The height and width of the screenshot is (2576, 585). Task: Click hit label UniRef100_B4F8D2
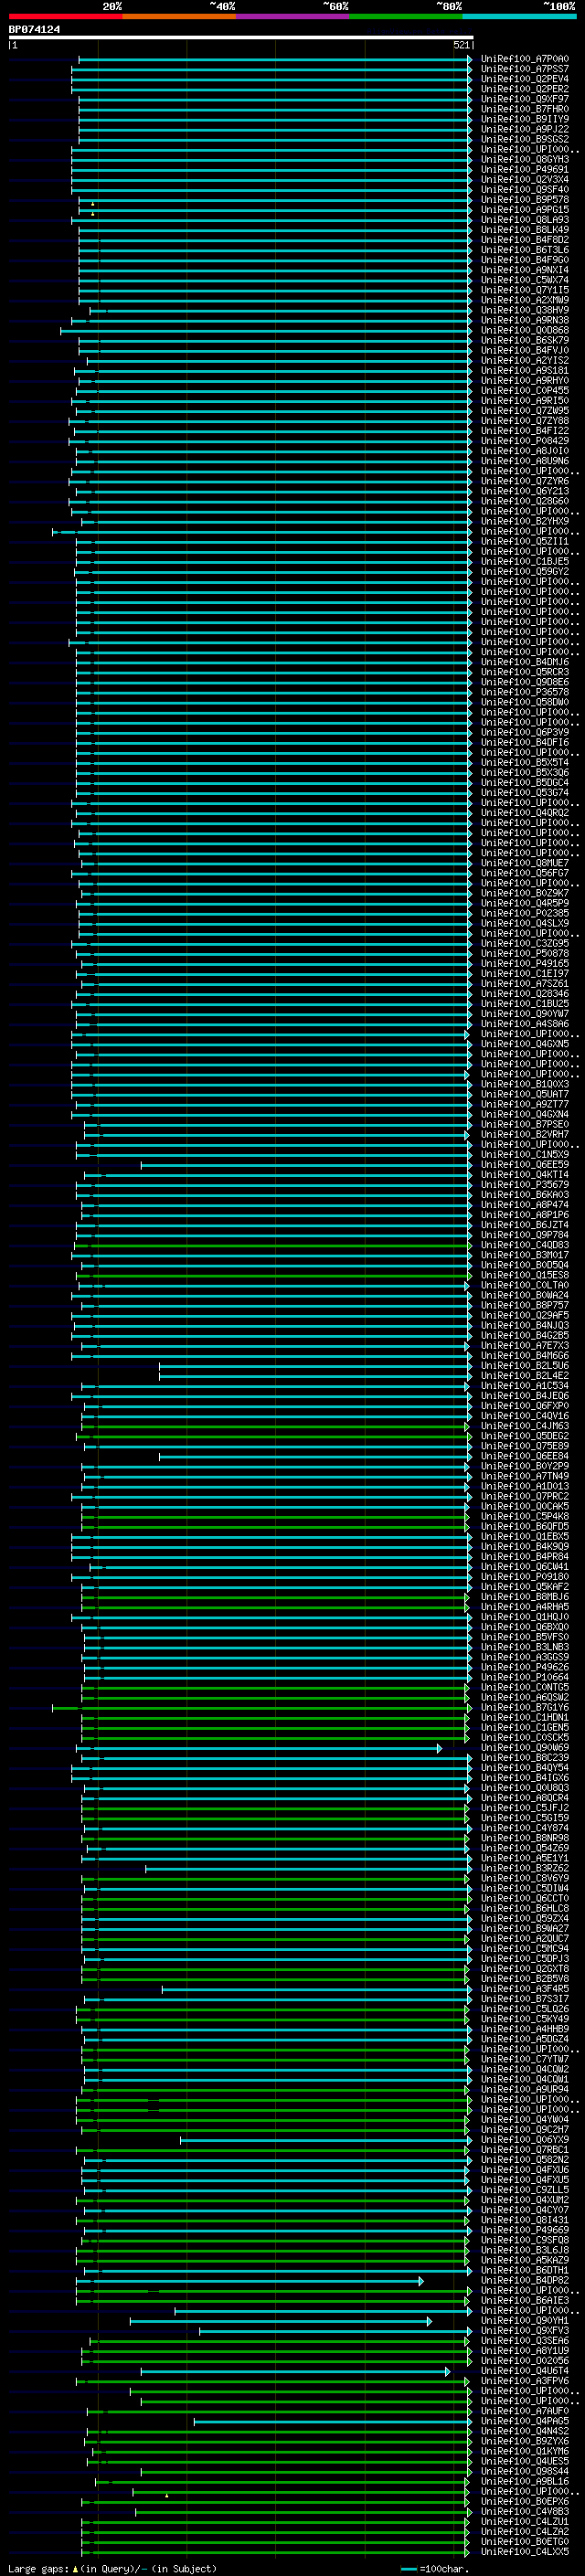[x=524, y=240]
